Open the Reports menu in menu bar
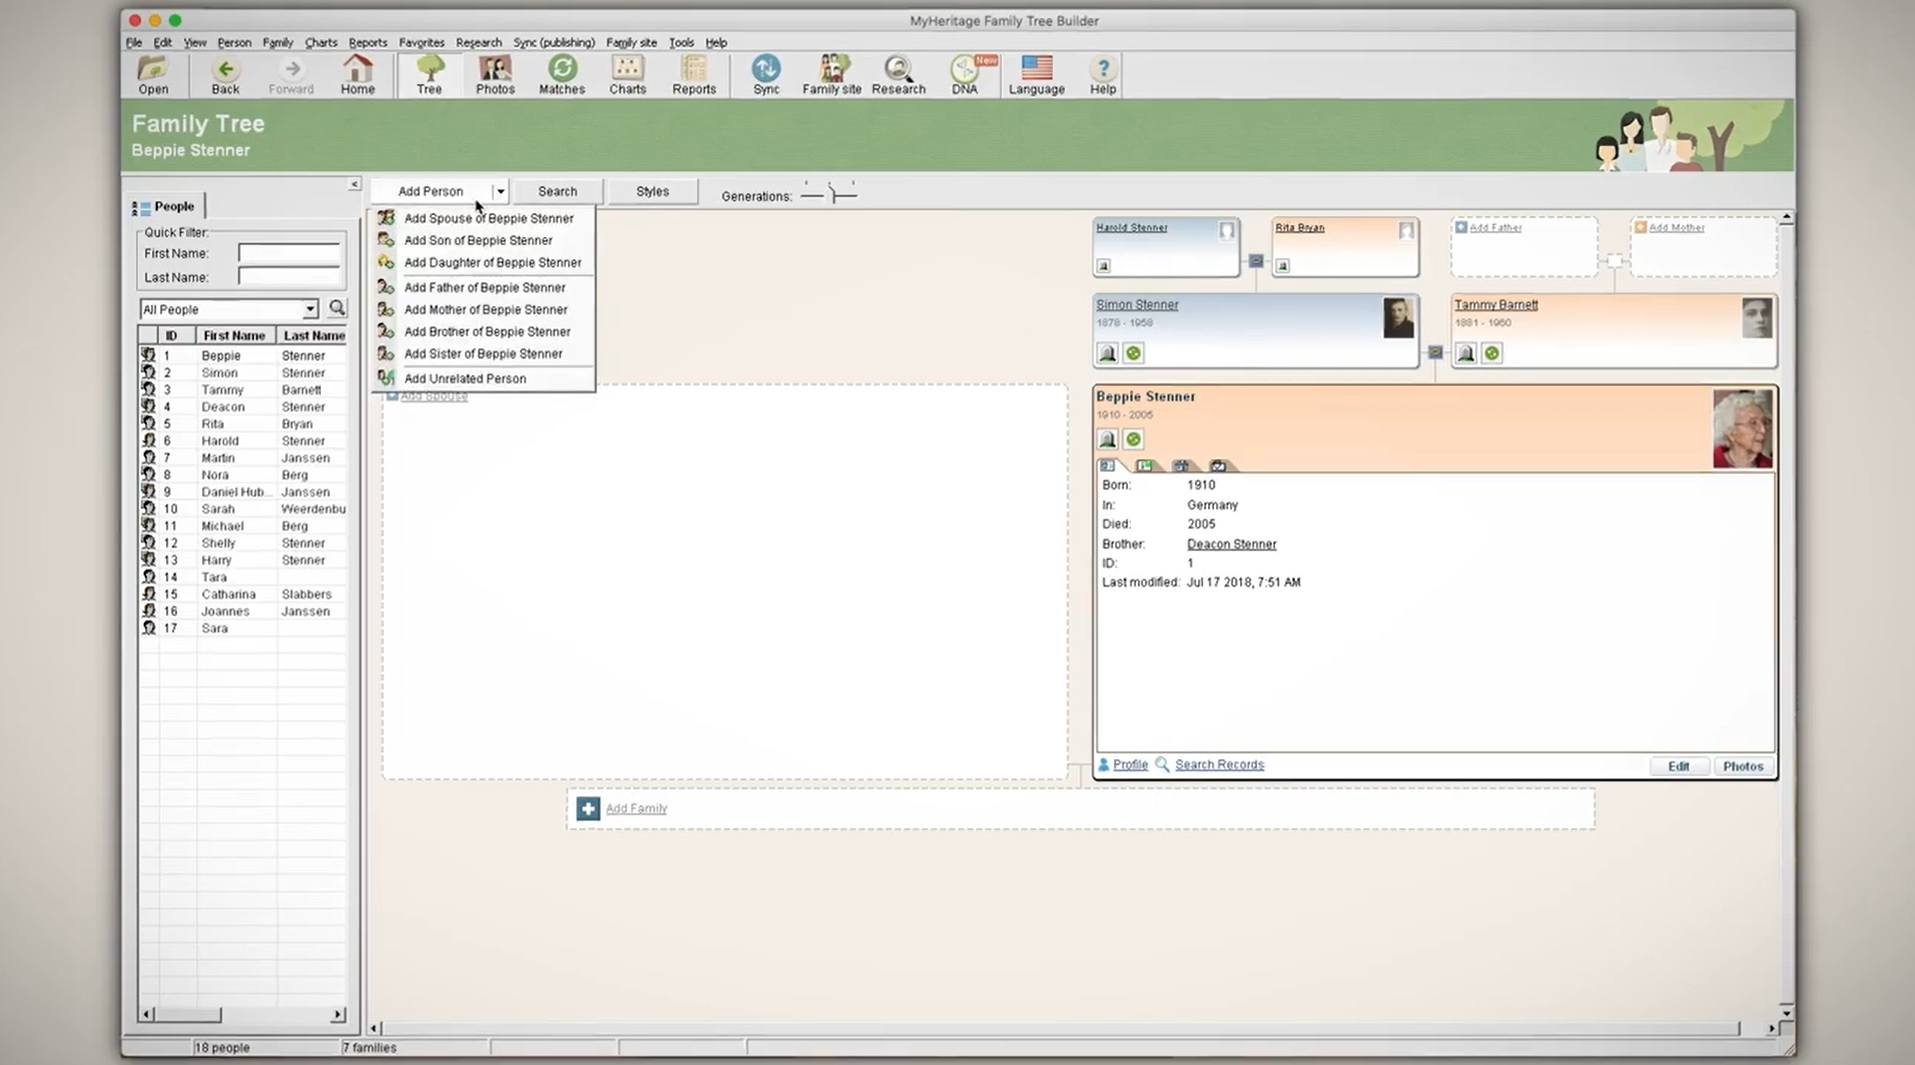 tap(367, 43)
